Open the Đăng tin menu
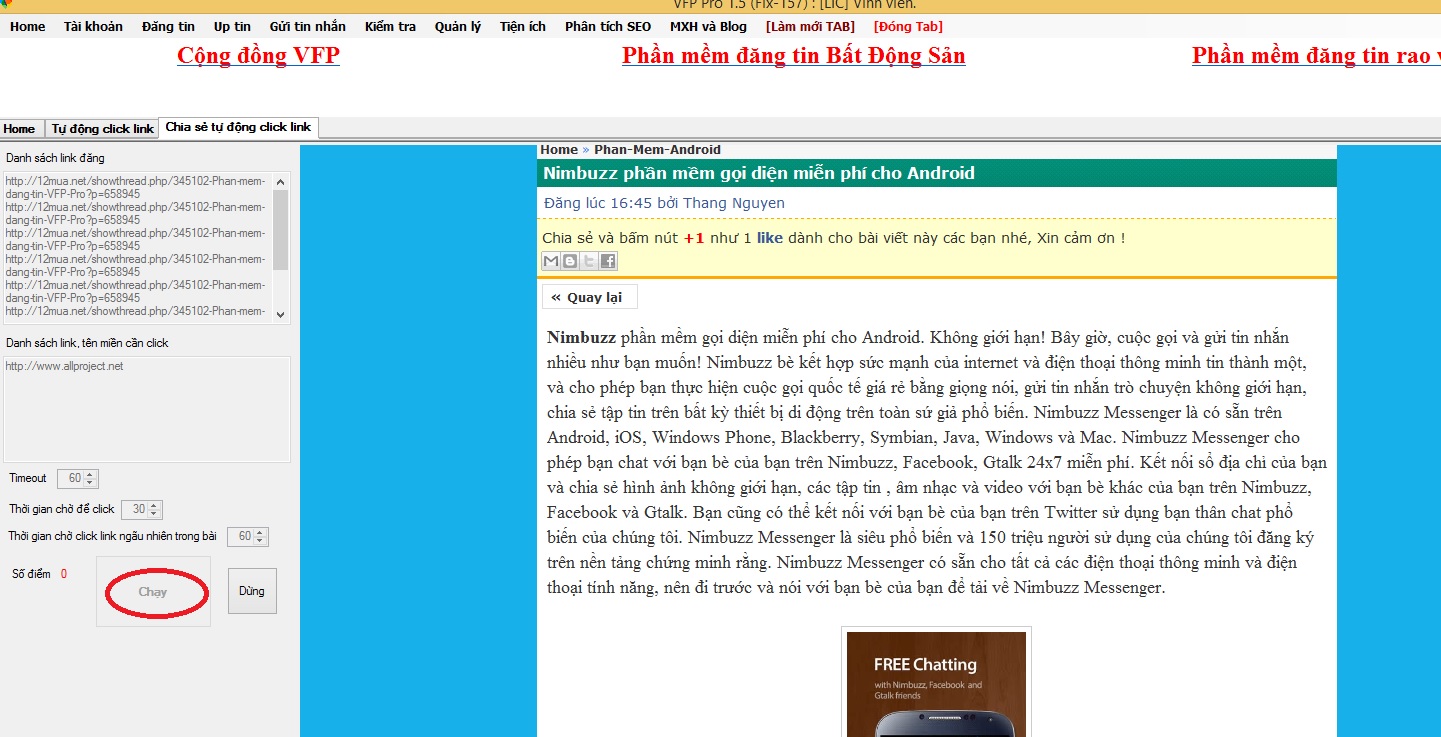The height and width of the screenshot is (737, 1441). point(168,26)
